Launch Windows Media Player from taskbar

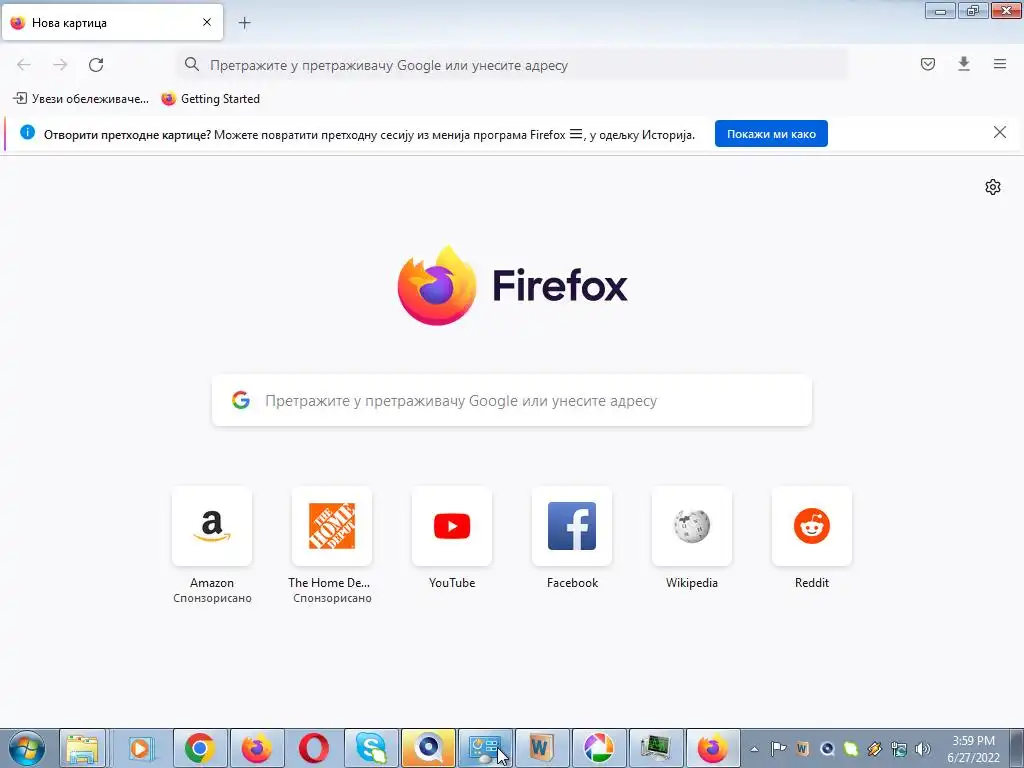[x=140, y=748]
